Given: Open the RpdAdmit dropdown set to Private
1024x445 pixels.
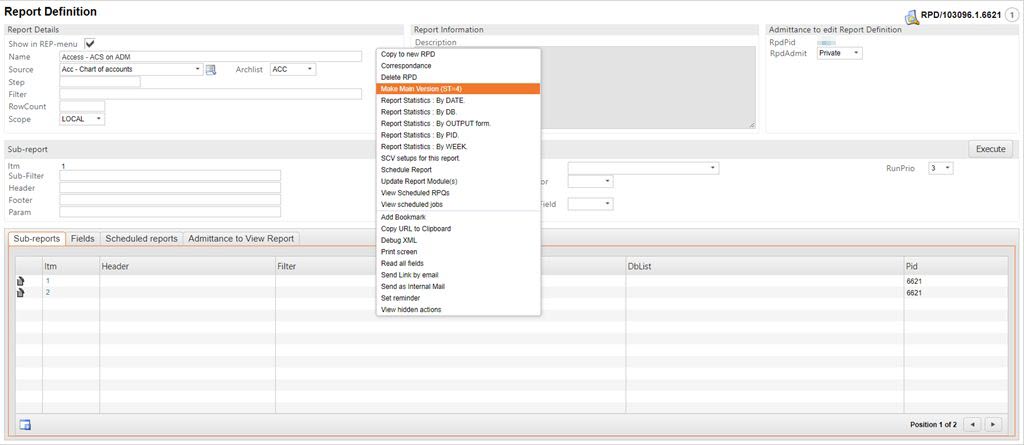Looking at the screenshot, I should pos(839,54).
